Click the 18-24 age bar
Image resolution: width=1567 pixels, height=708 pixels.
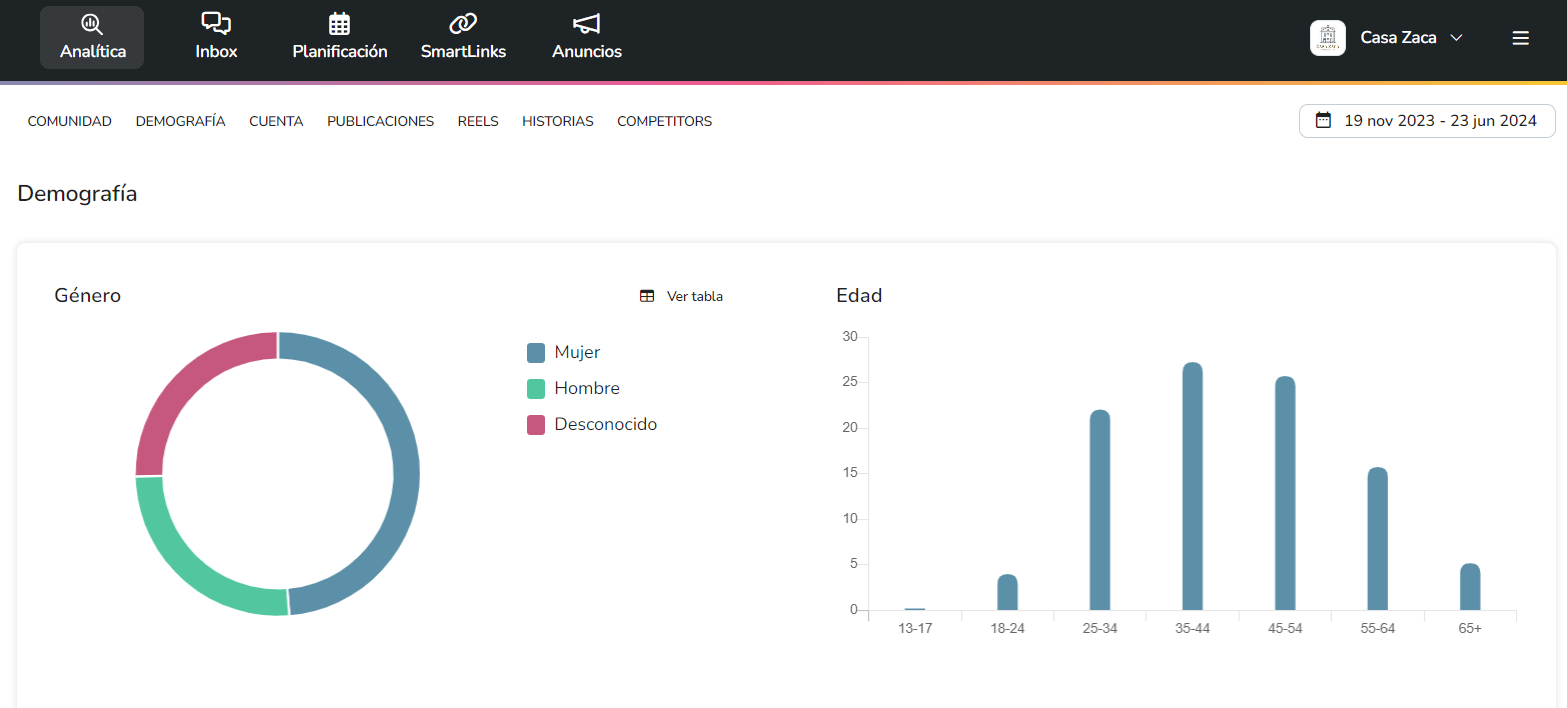tap(1007, 592)
